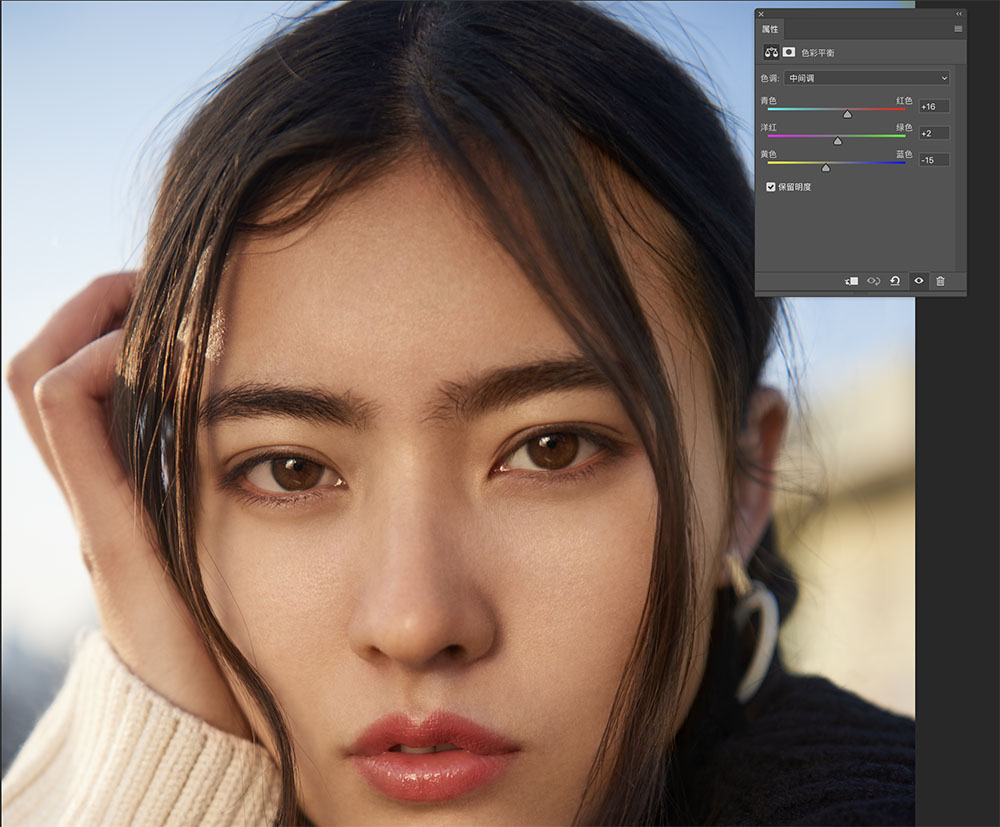Click the +16 cyan-red value field
The width and height of the screenshot is (1000, 827).
click(x=934, y=106)
